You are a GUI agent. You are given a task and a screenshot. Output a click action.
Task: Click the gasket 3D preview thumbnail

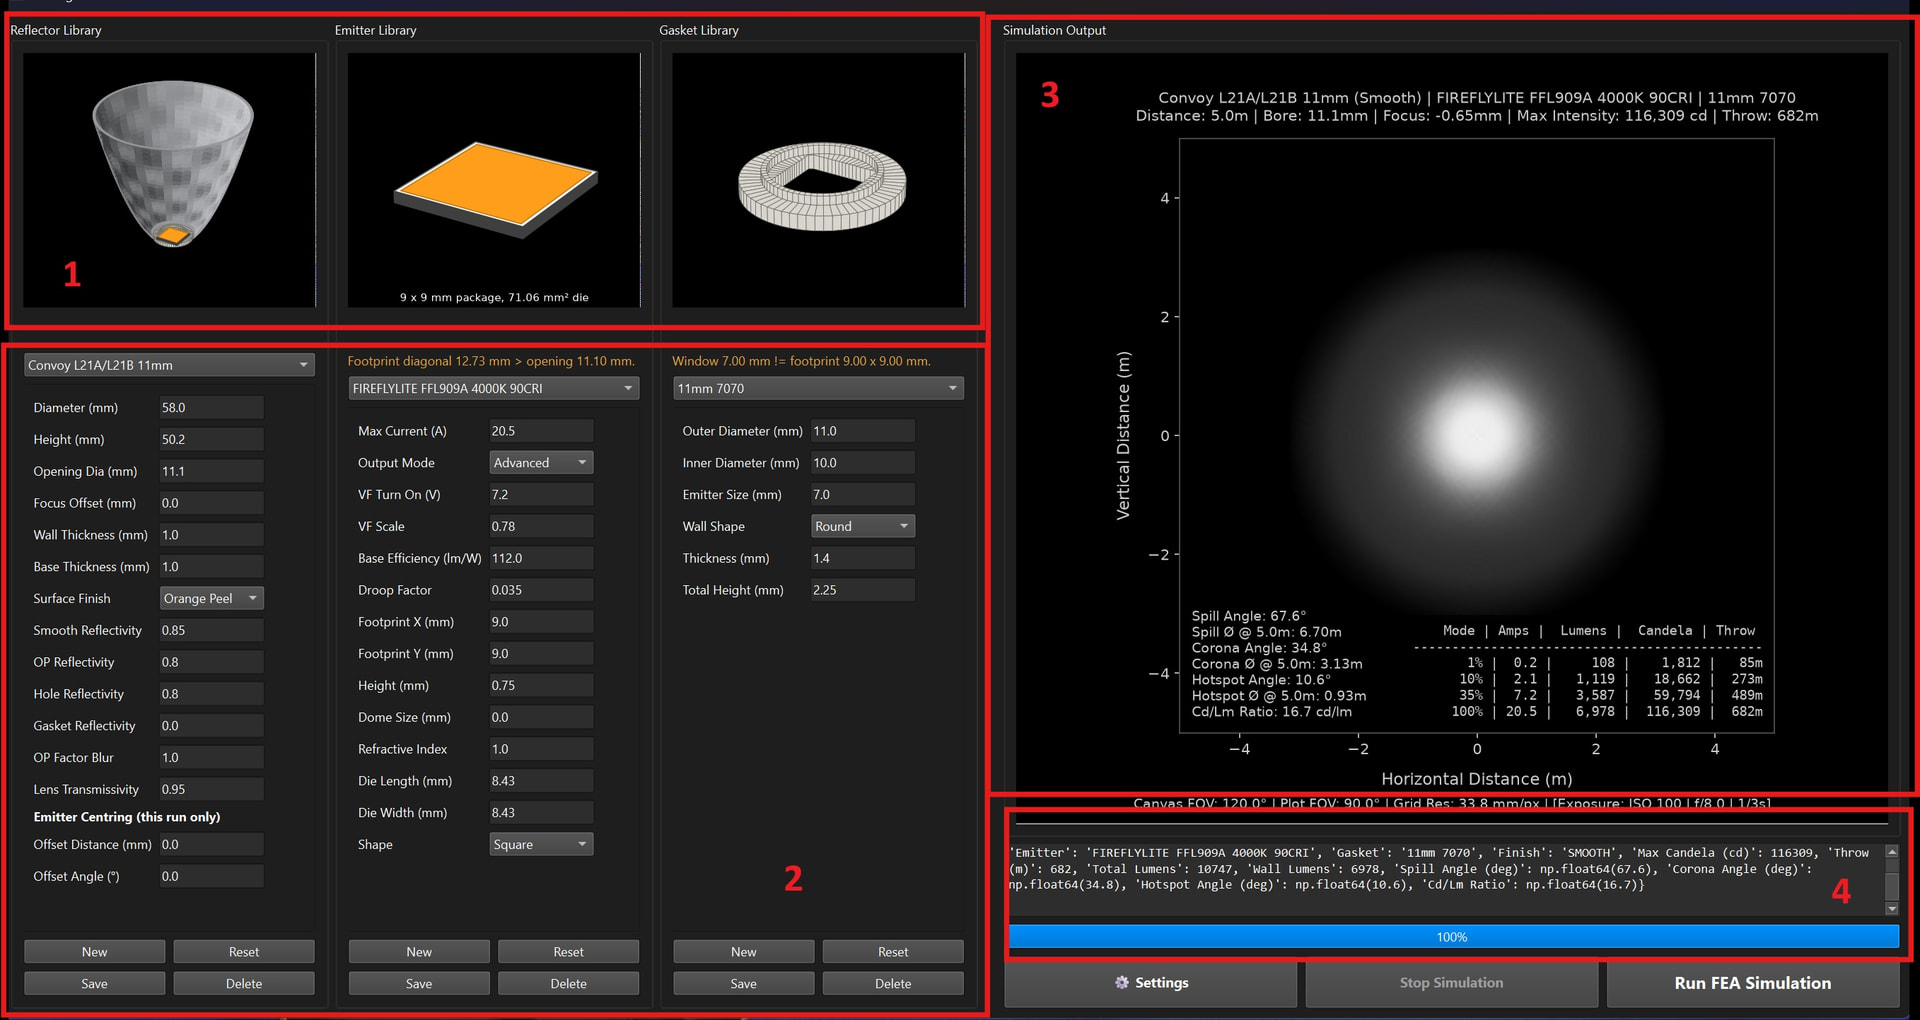click(x=818, y=180)
